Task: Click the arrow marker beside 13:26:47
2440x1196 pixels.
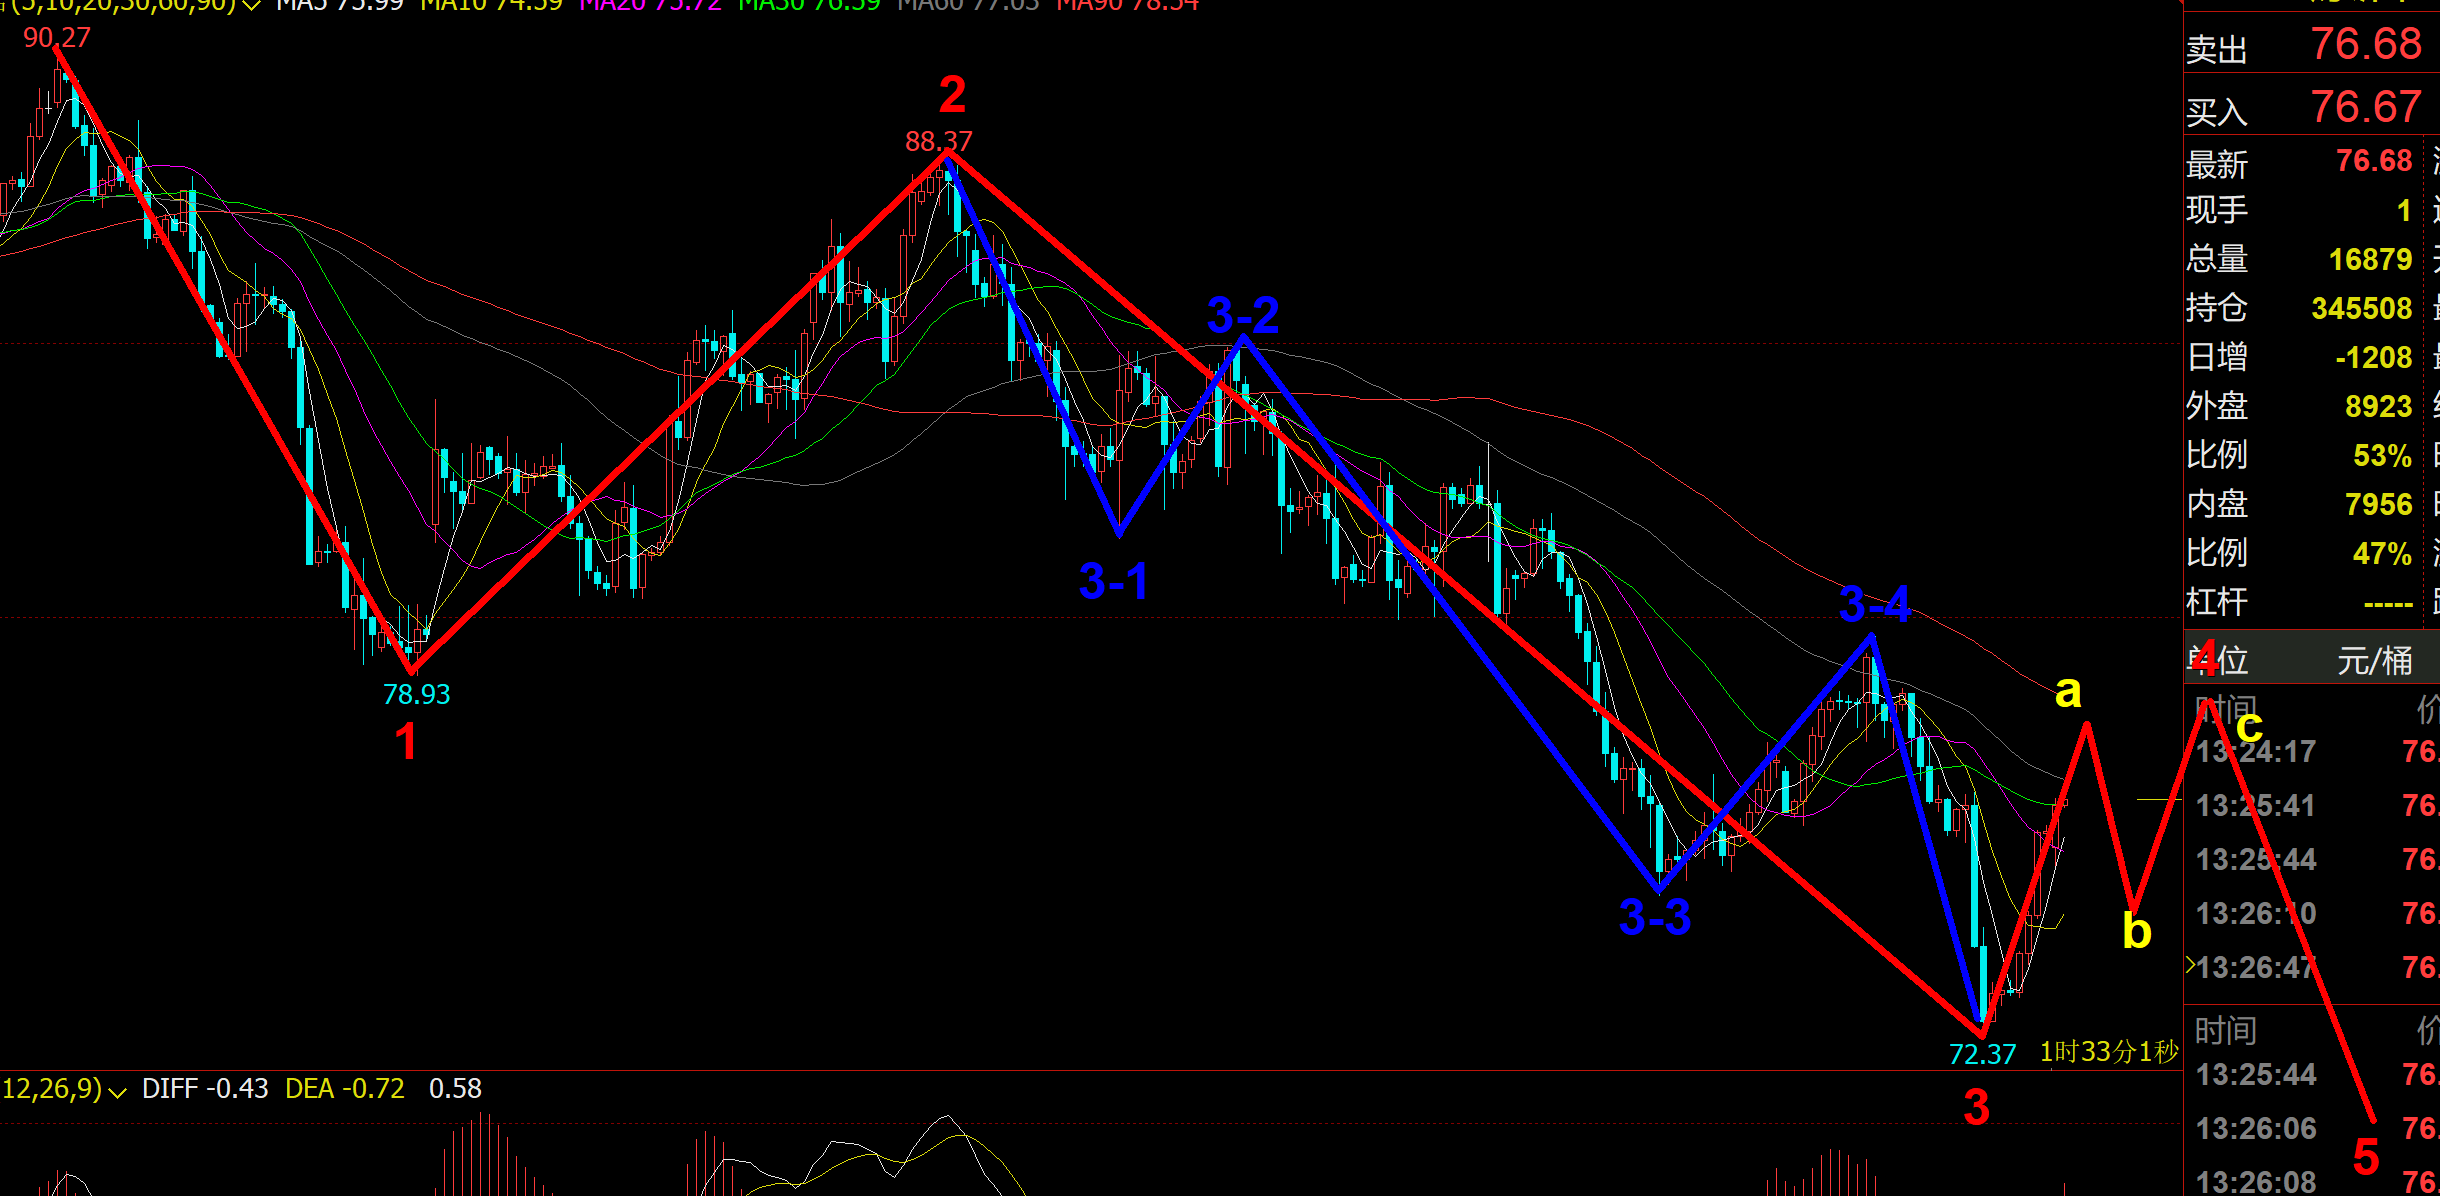Action: tap(2190, 965)
